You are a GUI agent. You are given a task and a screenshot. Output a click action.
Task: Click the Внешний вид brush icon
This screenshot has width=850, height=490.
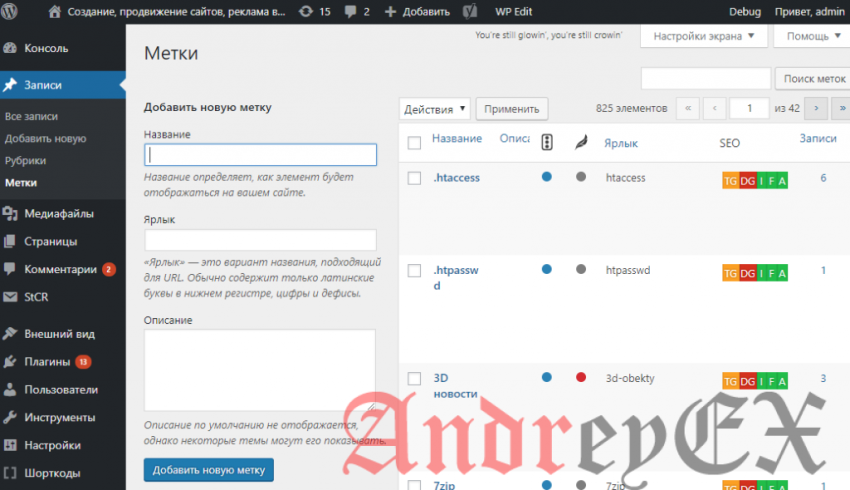click(10, 334)
